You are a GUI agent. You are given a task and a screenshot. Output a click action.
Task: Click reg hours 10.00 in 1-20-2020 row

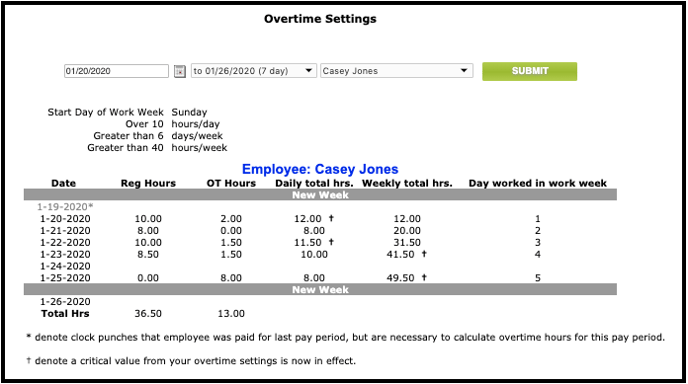coord(148,219)
